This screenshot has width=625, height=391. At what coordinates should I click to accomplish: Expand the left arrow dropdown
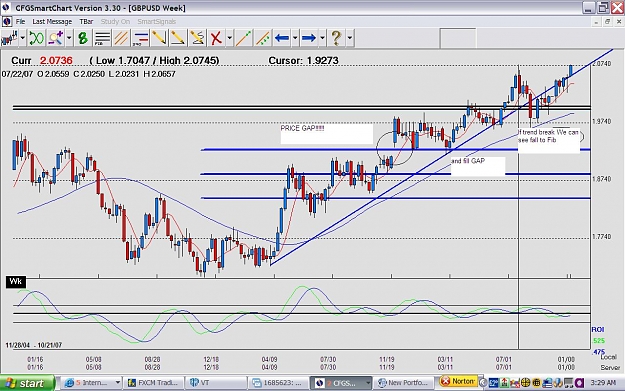(295, 38)
